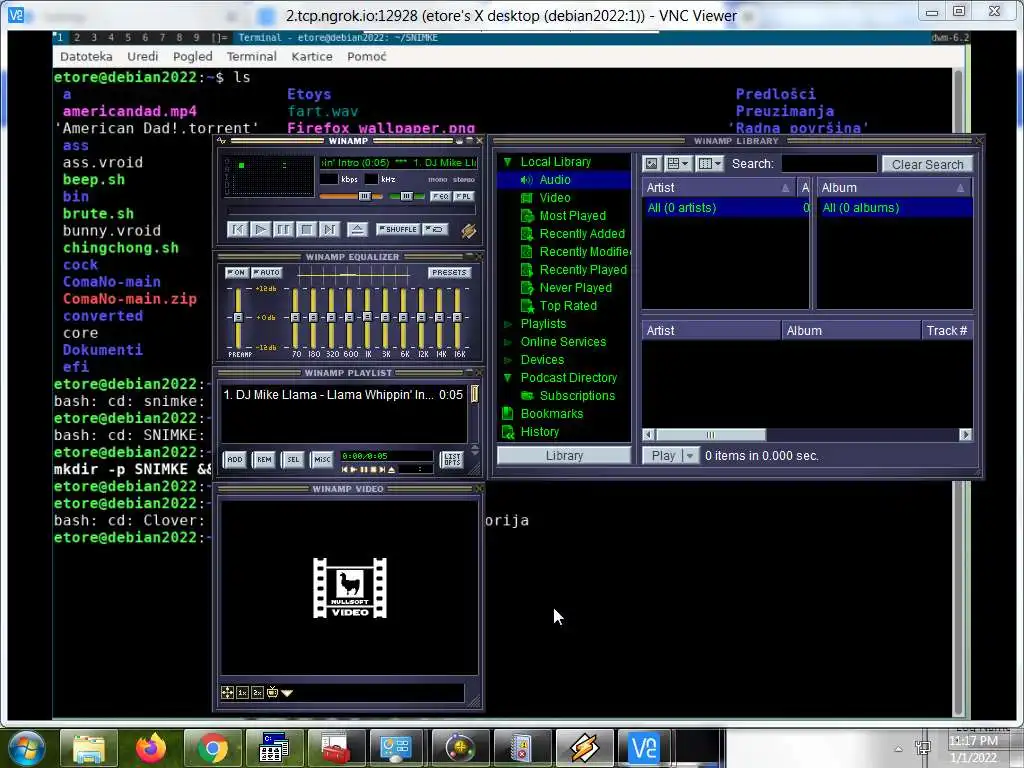Select Subscriptions under Podcast Directory
The image size is (1024, 768).
point(577,396)
